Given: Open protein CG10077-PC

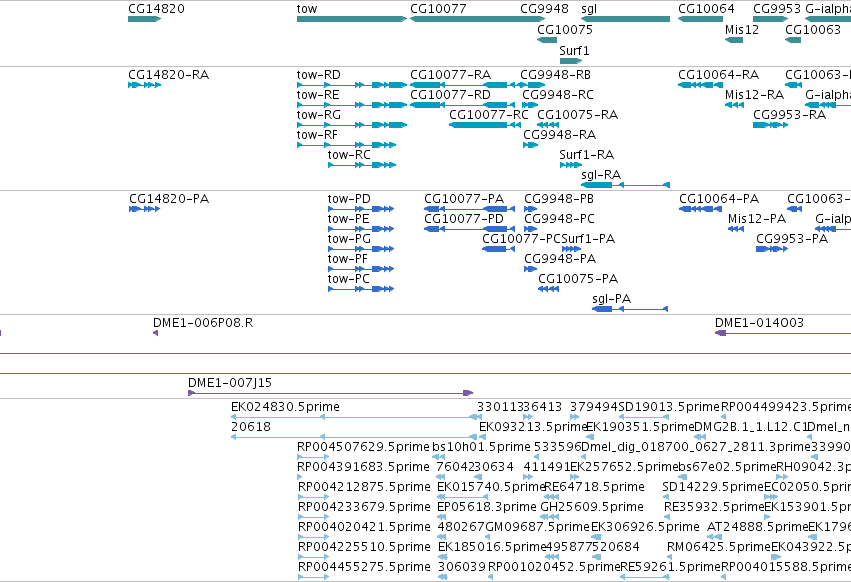Looking at the screenshot, I should pos(498,249).
